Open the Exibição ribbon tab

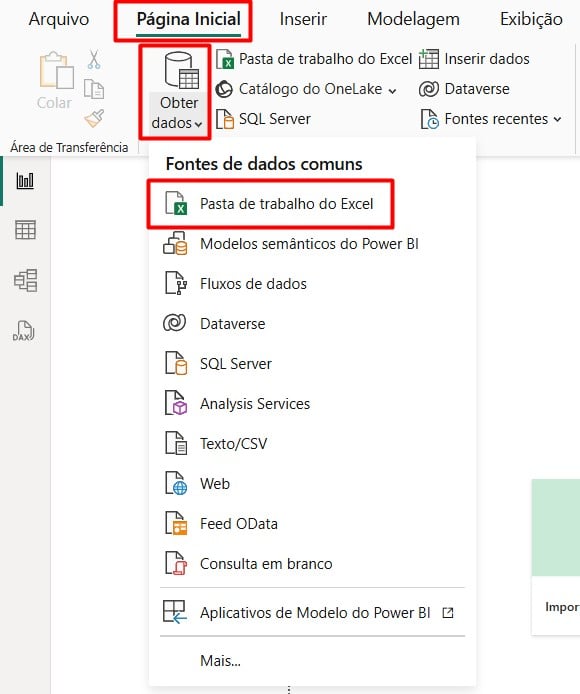click(531, 19)
